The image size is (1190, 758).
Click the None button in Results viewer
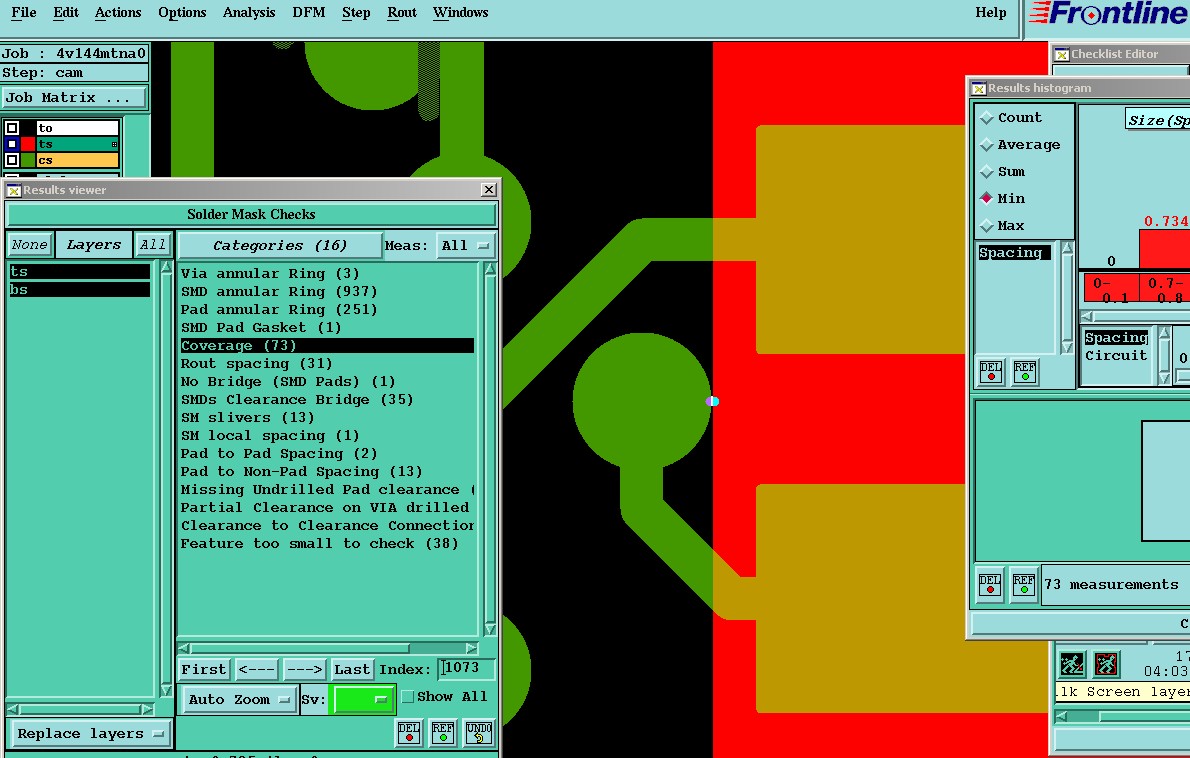(x=30, y=244)
